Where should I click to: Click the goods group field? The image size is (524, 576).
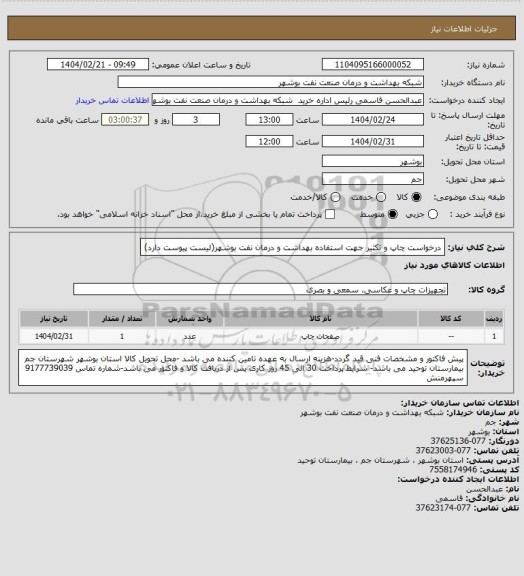(260, 289)
